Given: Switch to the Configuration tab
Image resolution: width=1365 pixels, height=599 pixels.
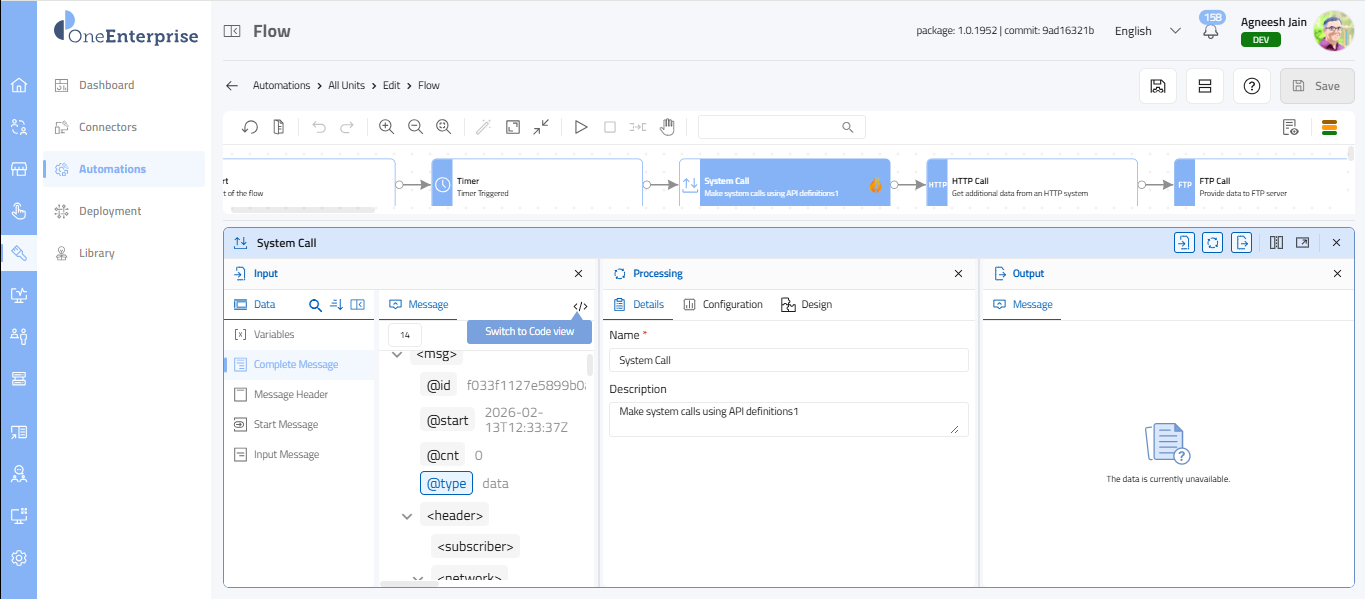Looking at the screenshot, I should 723,304.
